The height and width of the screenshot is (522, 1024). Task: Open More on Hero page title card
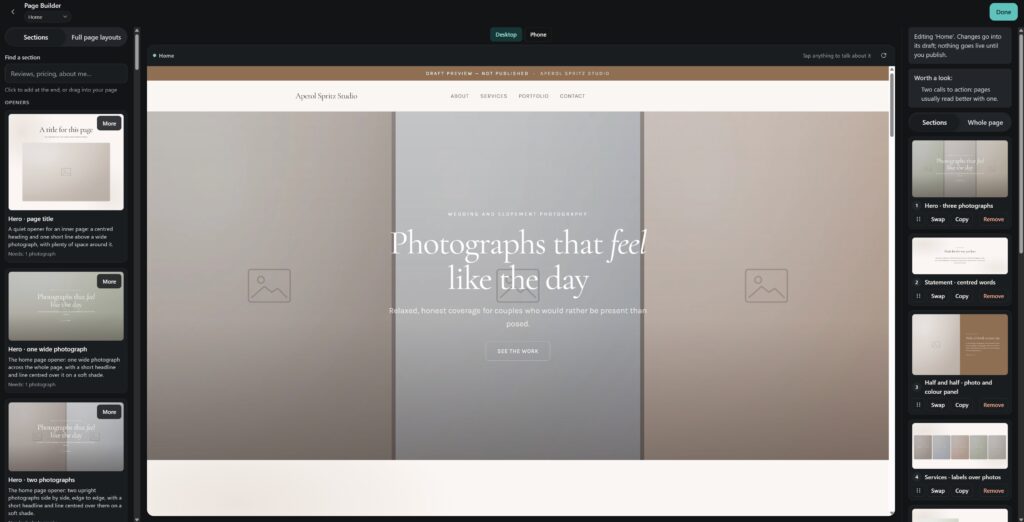point(109,123)
